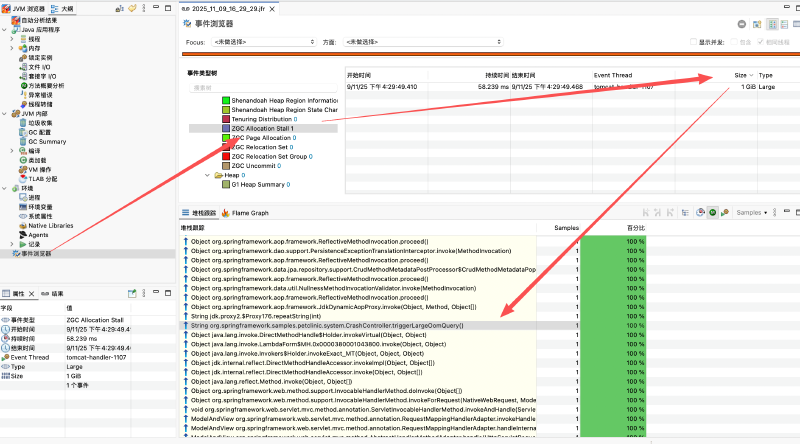800x444 pixels.
Task: Sort the table by Size column header
Action: pos(740,75)
